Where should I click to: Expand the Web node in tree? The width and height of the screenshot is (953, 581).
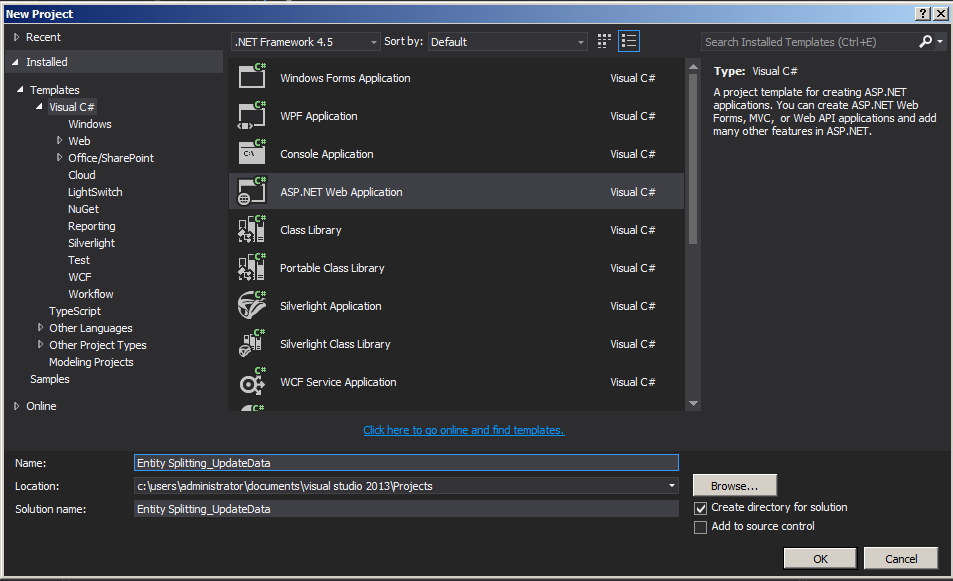60,141
